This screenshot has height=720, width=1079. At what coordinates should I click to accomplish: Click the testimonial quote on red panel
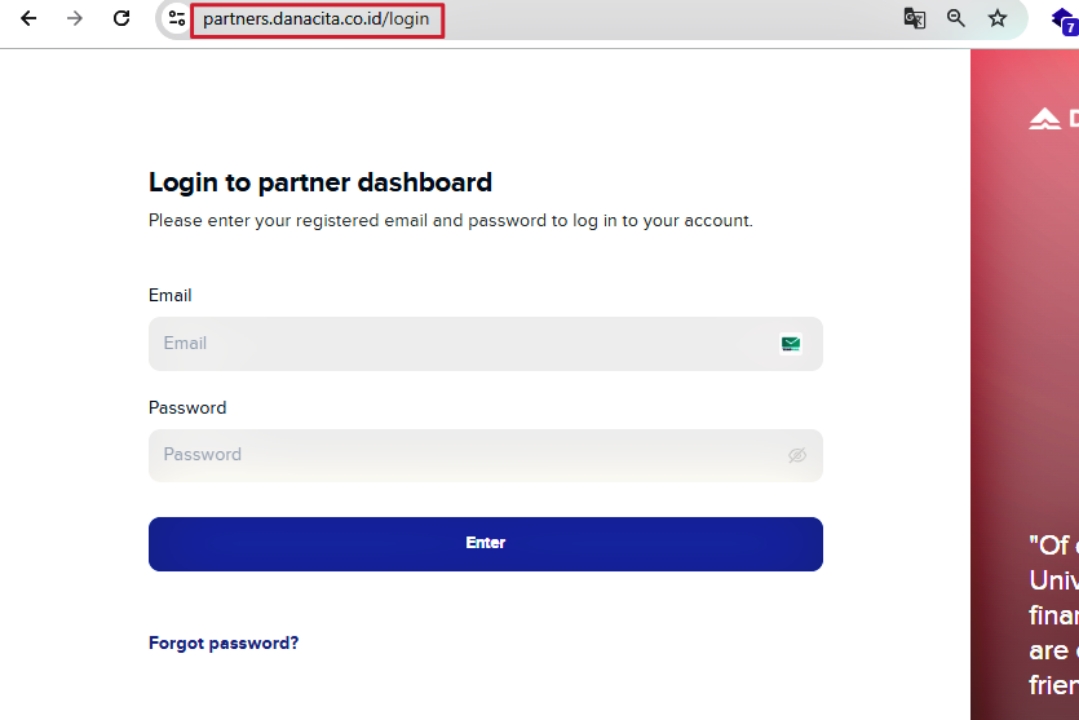[x=1053, y=615]
